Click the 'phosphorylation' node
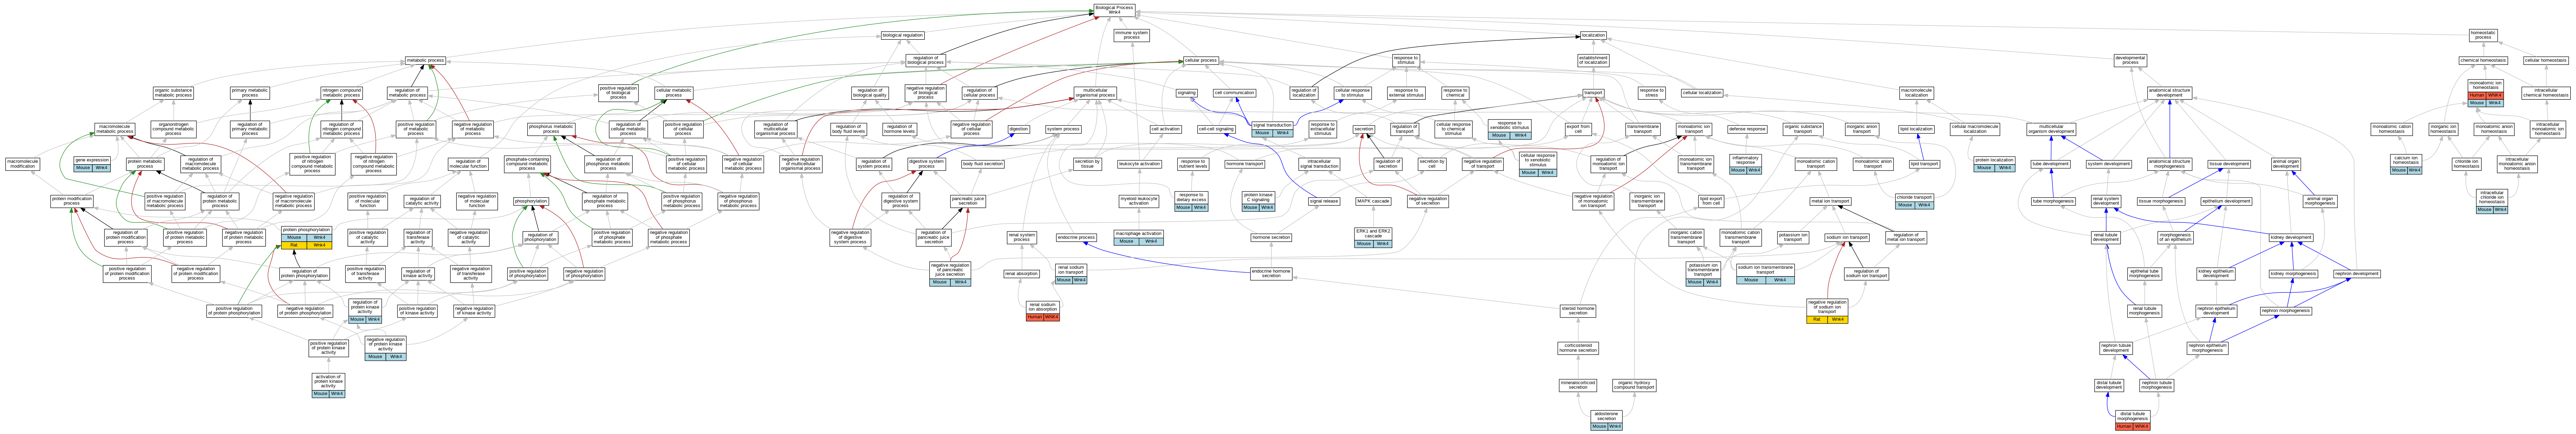Image resolution: width=2576 pixels, height=434 pixels. coord(531,201)
